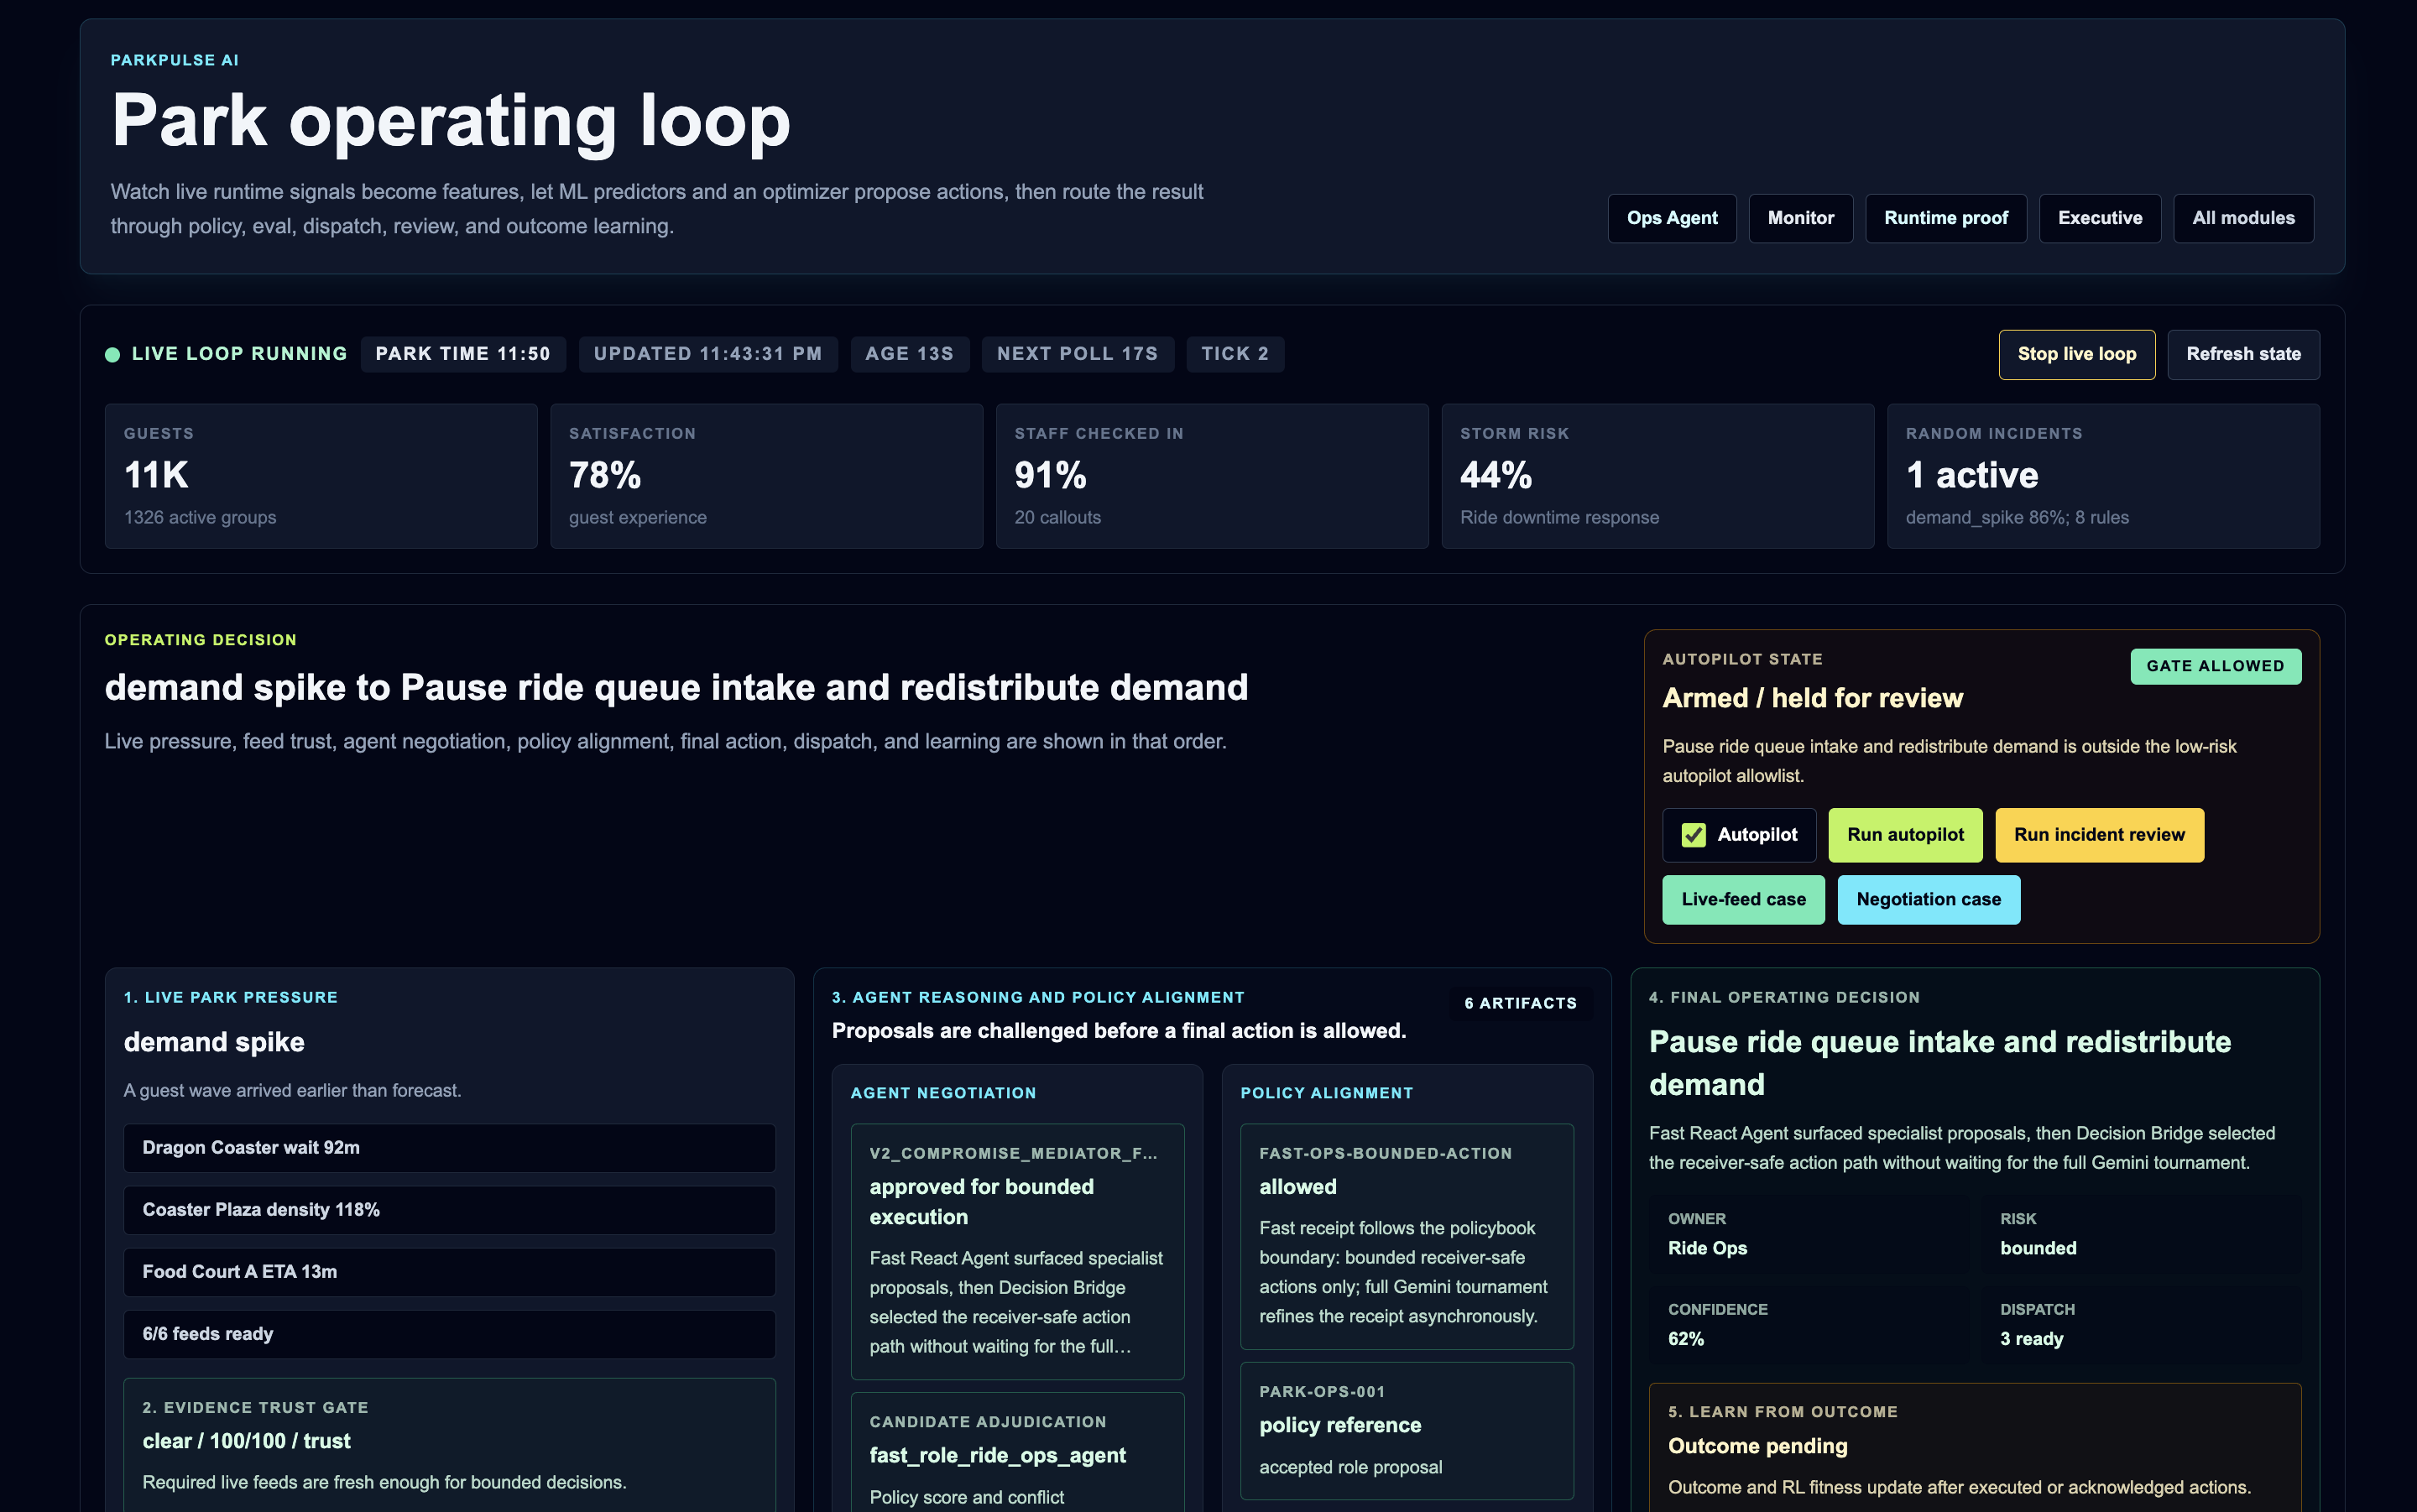Click the Storm risk 44% value
The width and height of the screenshot is (2417, 1512).
pyautogui.click(x=1496, y=475)
